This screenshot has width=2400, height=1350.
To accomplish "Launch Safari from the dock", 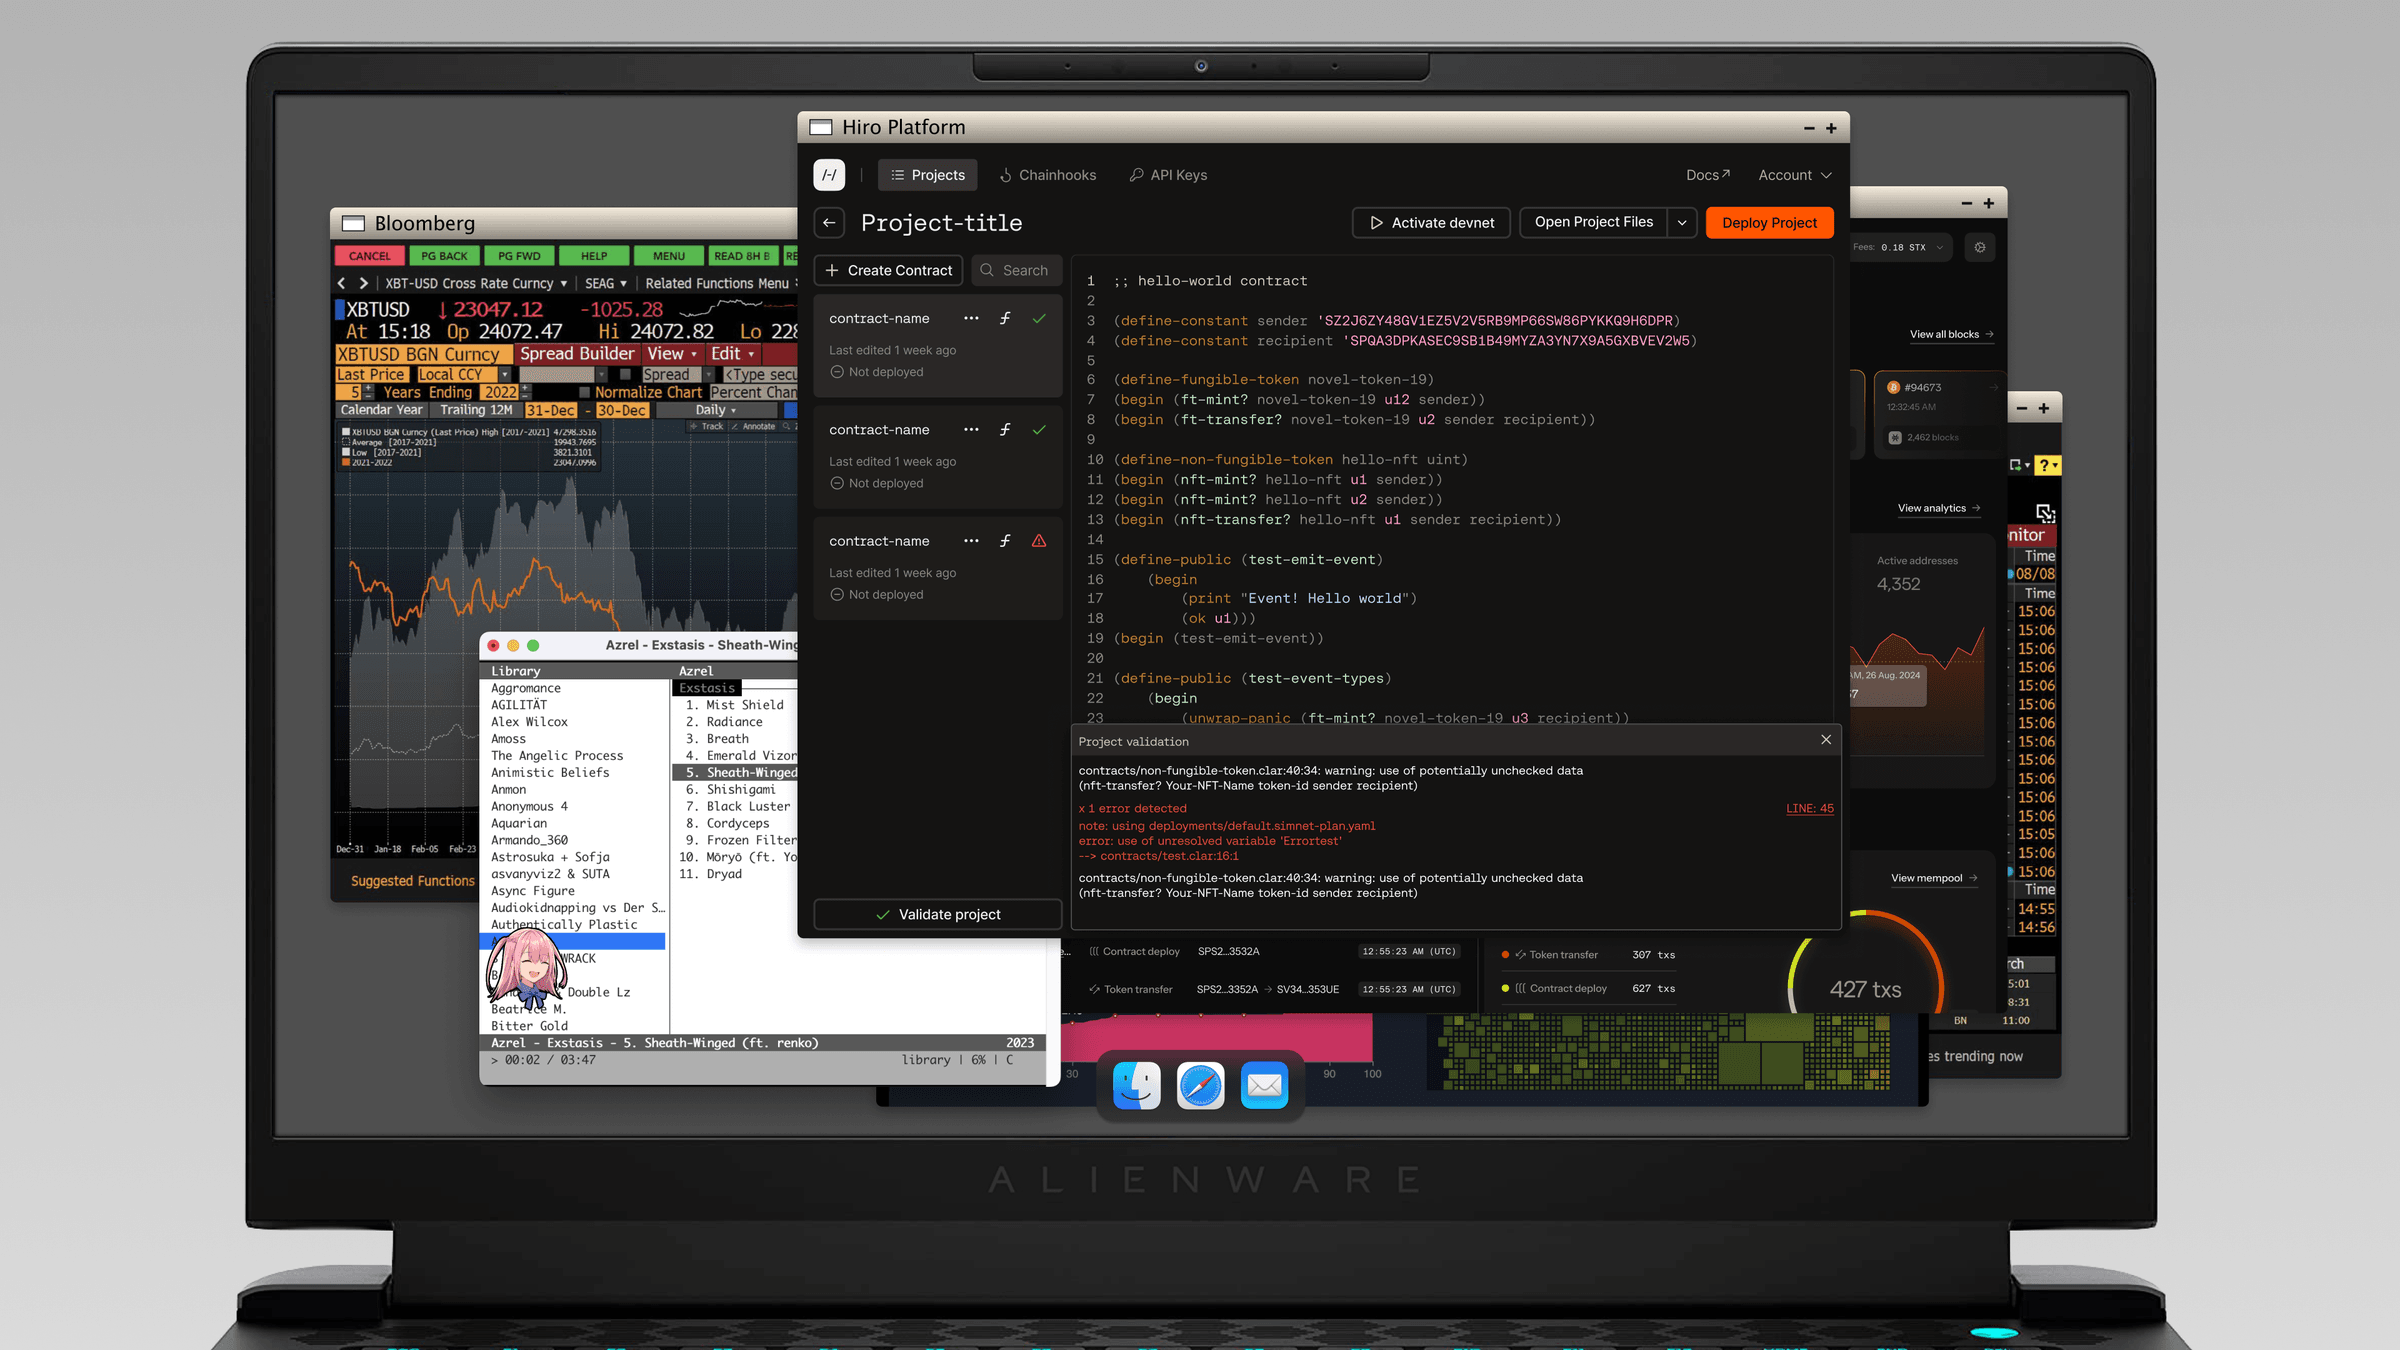I will [1201, 1085].
